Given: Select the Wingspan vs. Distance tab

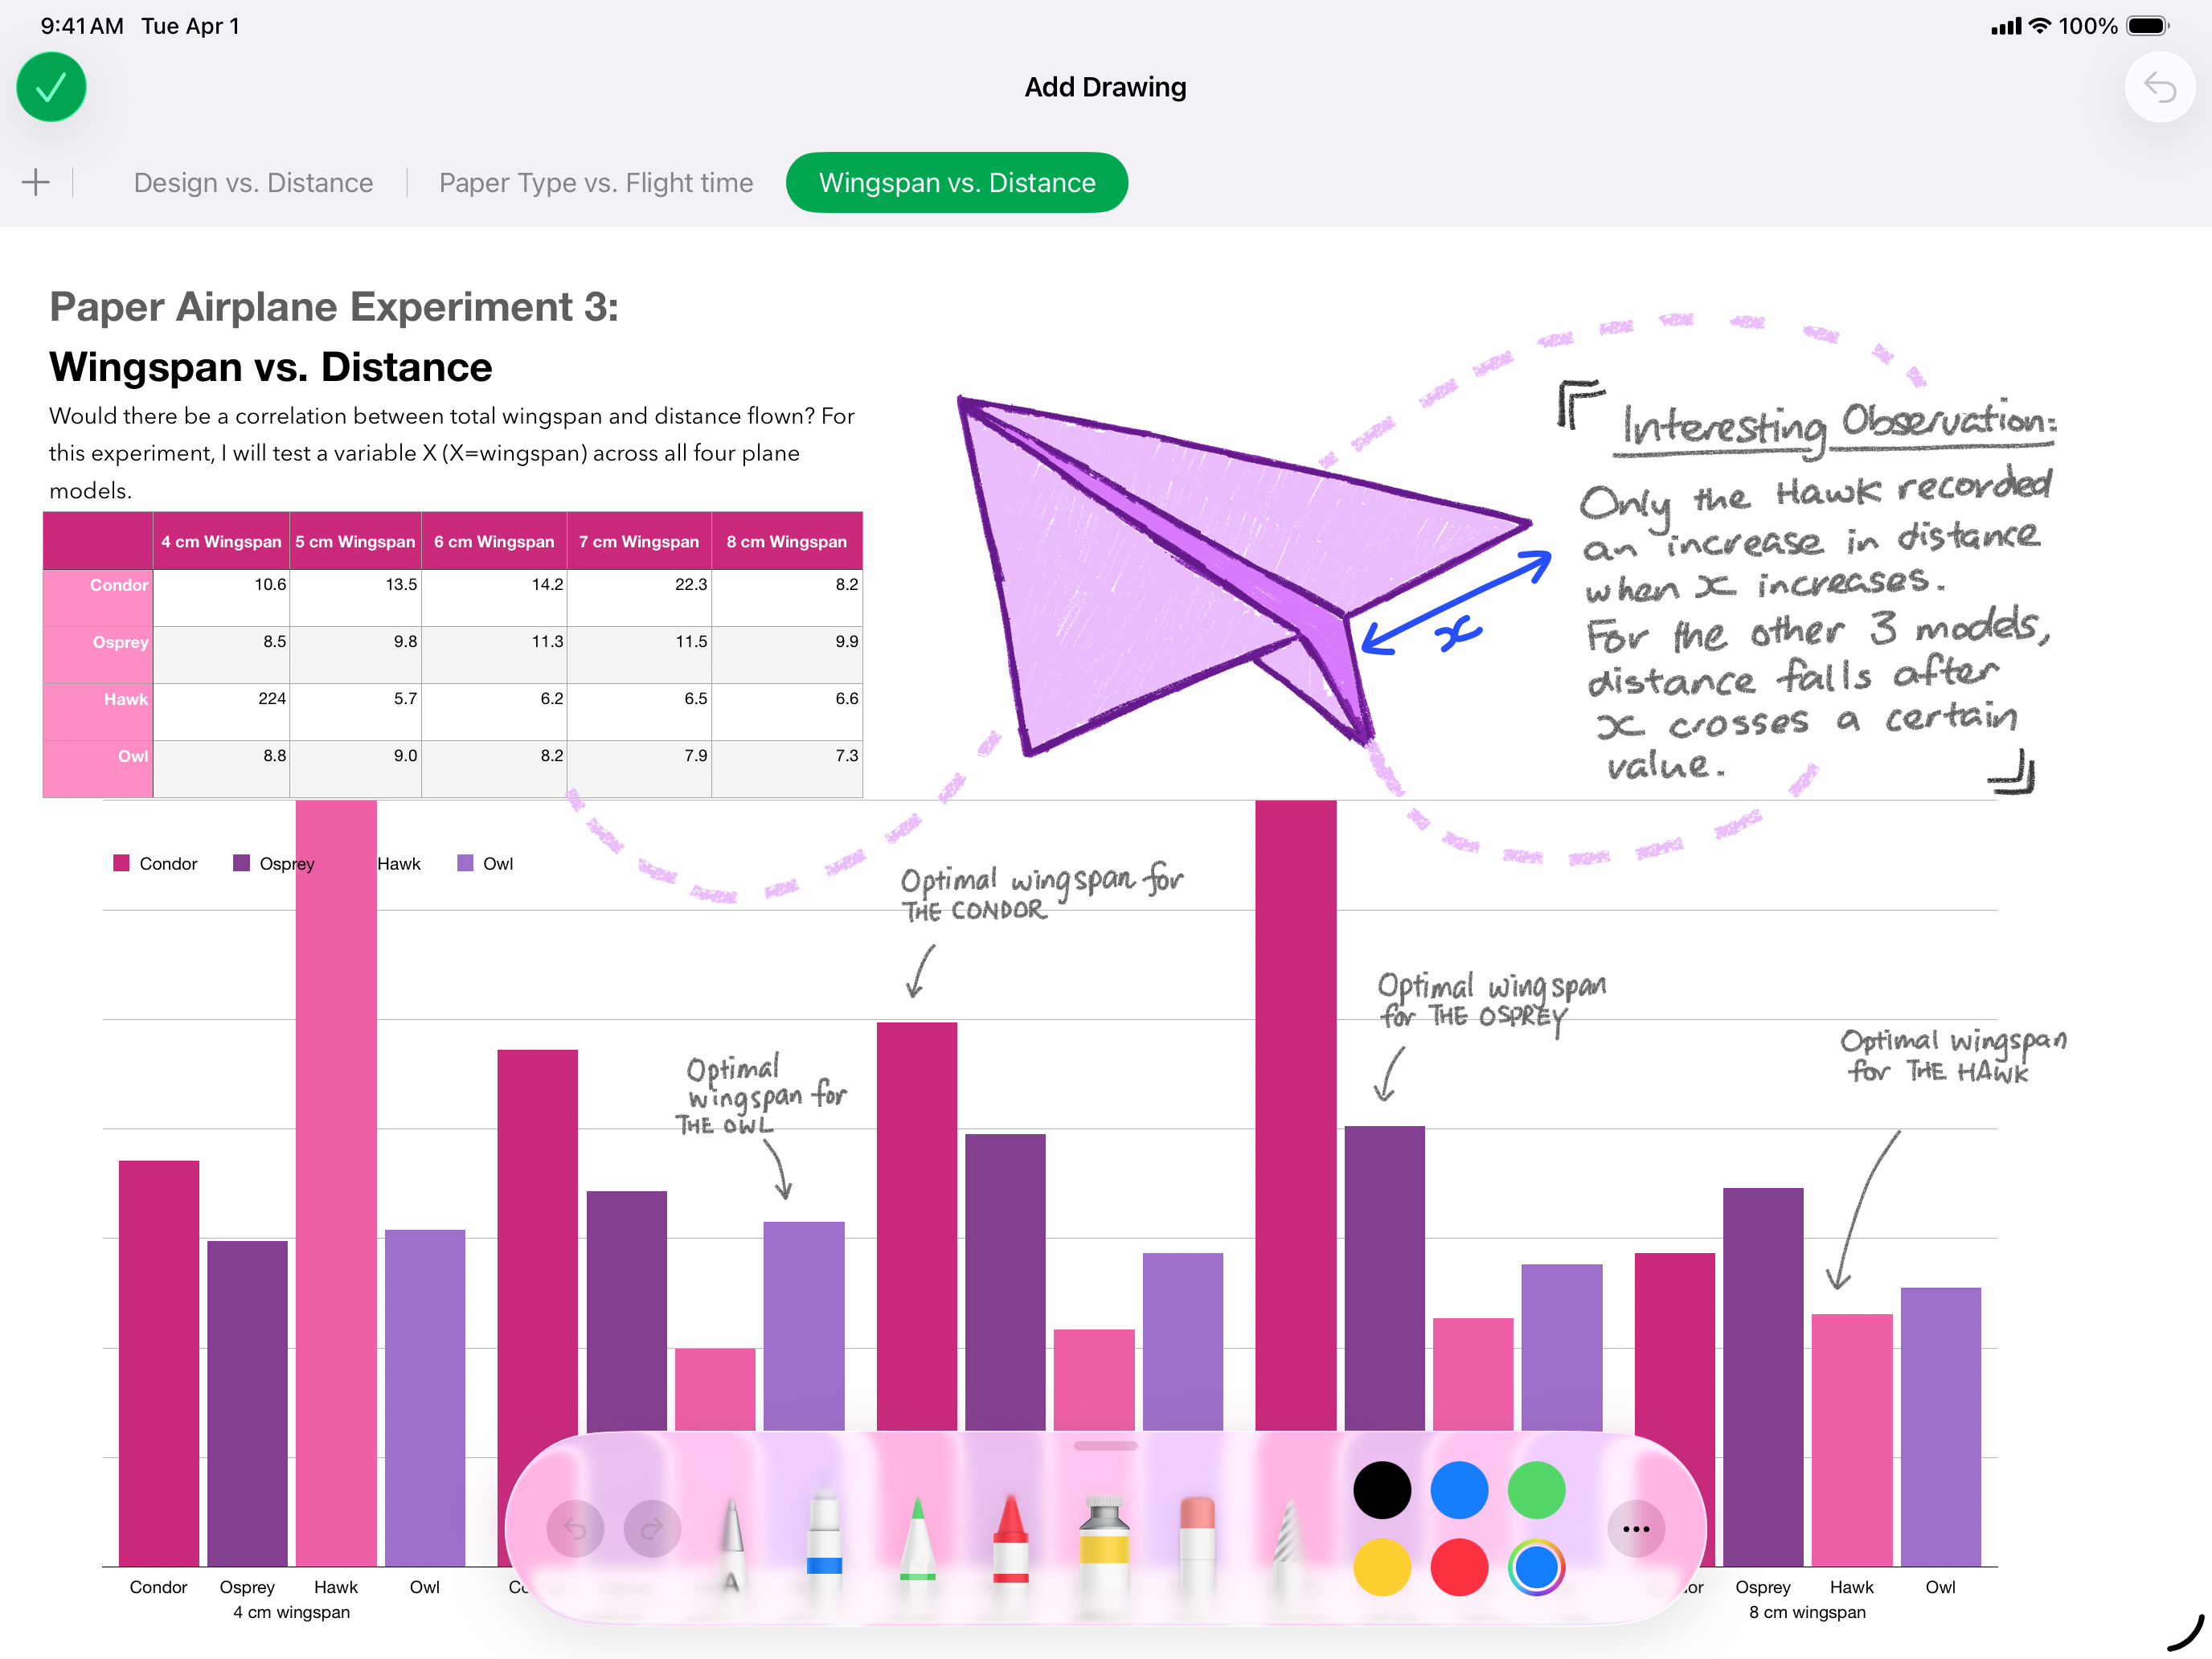Looking at the screenshot, I should click(x=957, y=182).
